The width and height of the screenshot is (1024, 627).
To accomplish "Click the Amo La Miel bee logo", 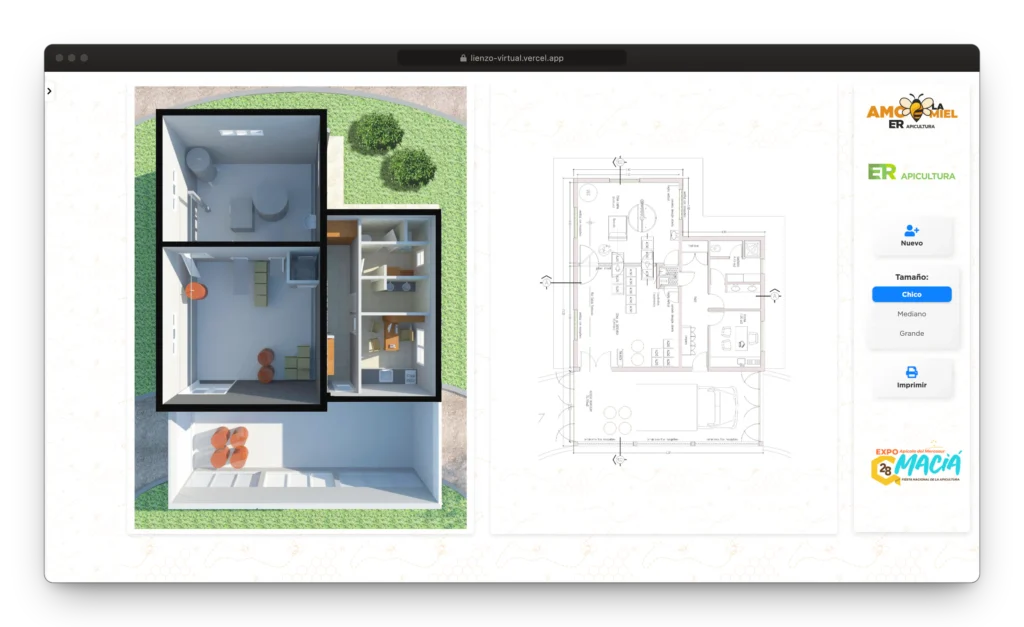I will coord(912,111).
